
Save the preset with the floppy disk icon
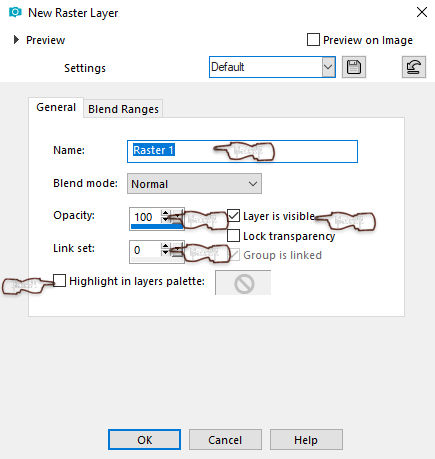(x=354, y=67)
